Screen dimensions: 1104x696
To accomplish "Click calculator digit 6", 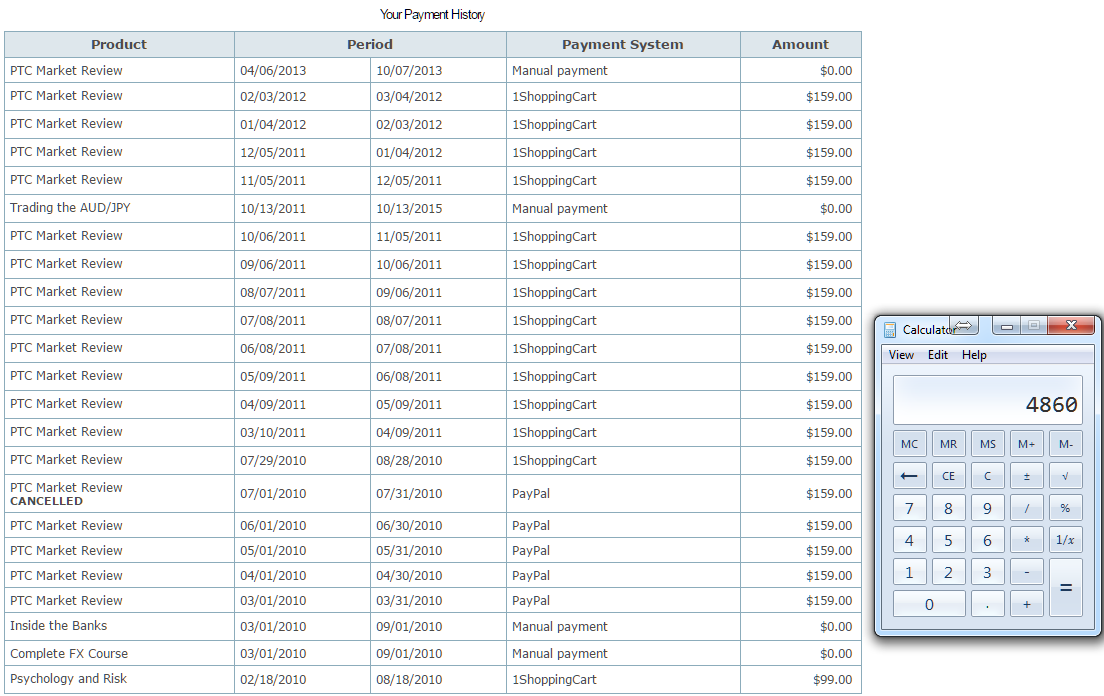I will click(x=988, y=540).
